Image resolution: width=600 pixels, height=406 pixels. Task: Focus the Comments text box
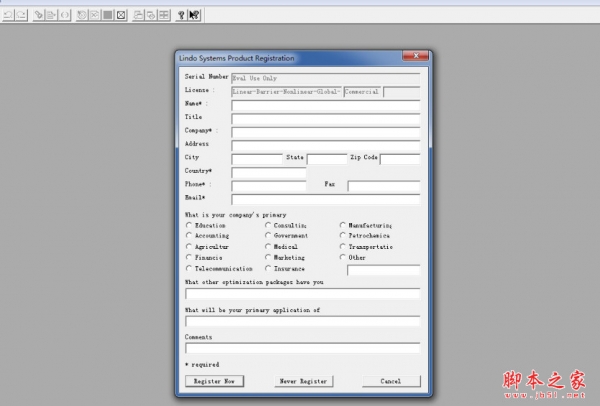point(303,348)
